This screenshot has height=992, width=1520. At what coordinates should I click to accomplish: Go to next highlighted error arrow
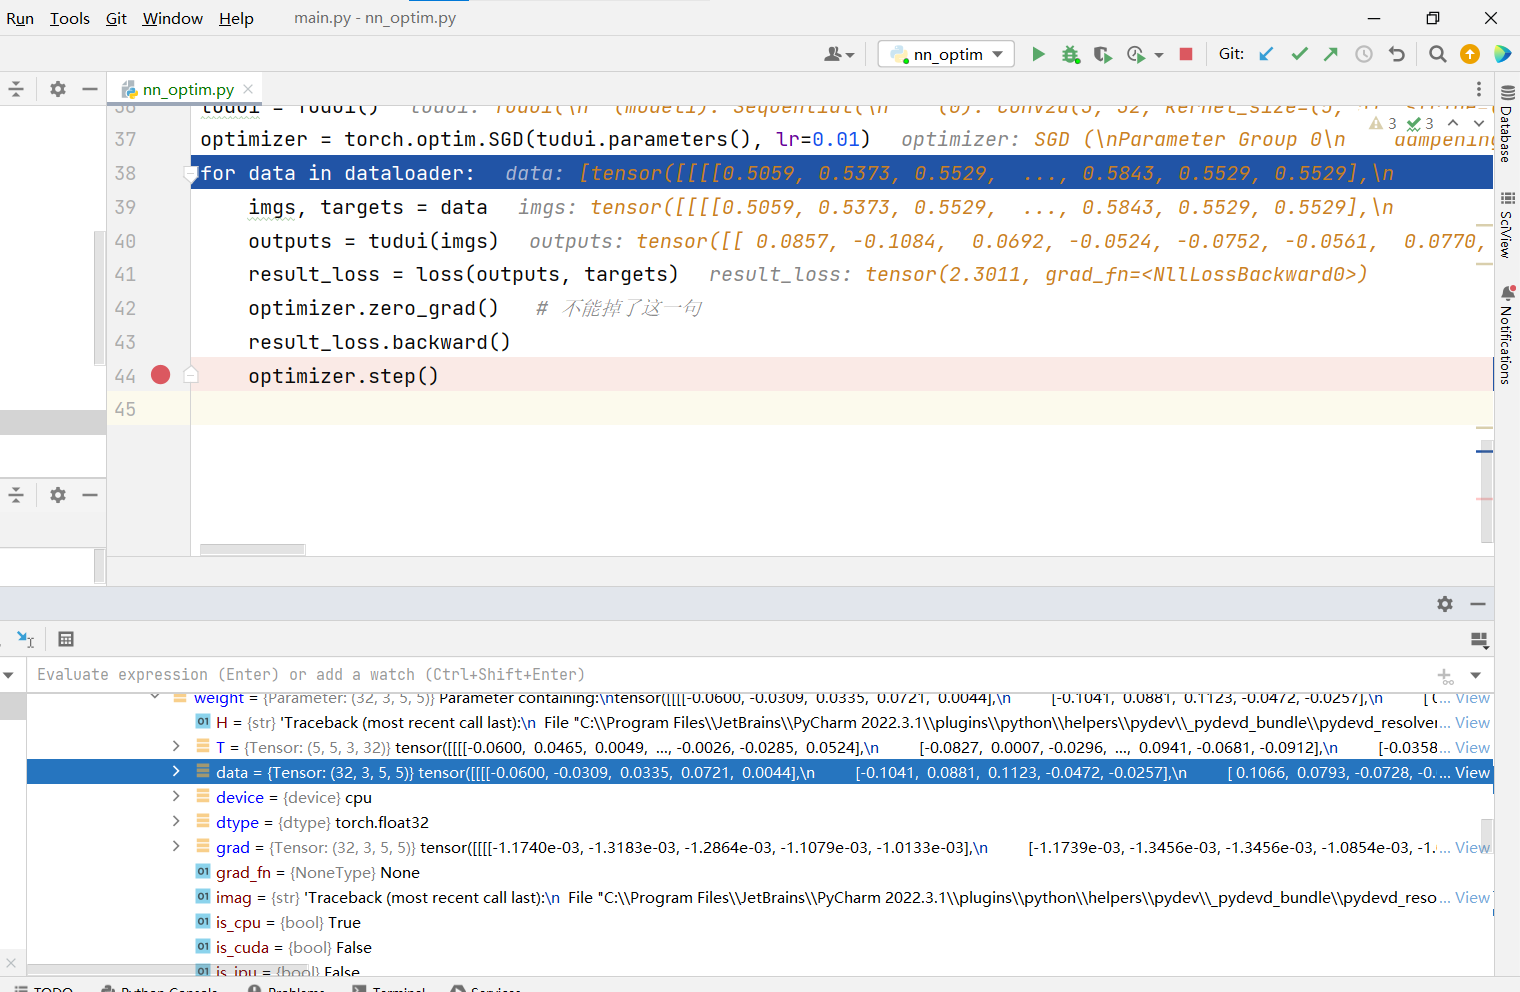[x=1478, y=123]
